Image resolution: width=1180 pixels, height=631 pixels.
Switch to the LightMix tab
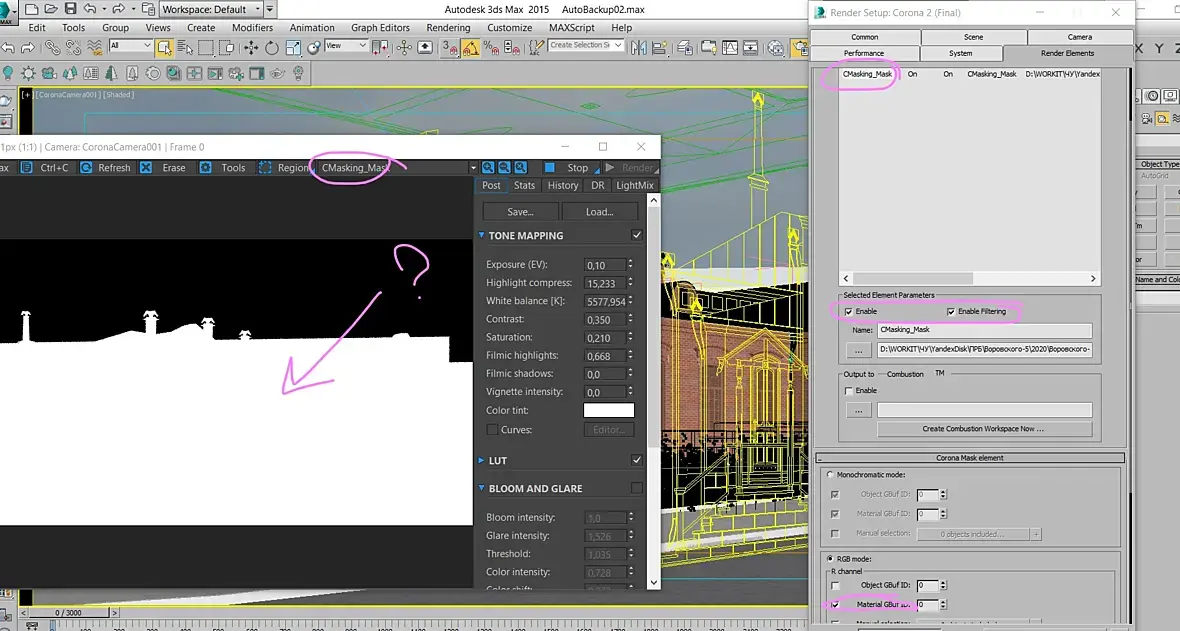[634, 185]
